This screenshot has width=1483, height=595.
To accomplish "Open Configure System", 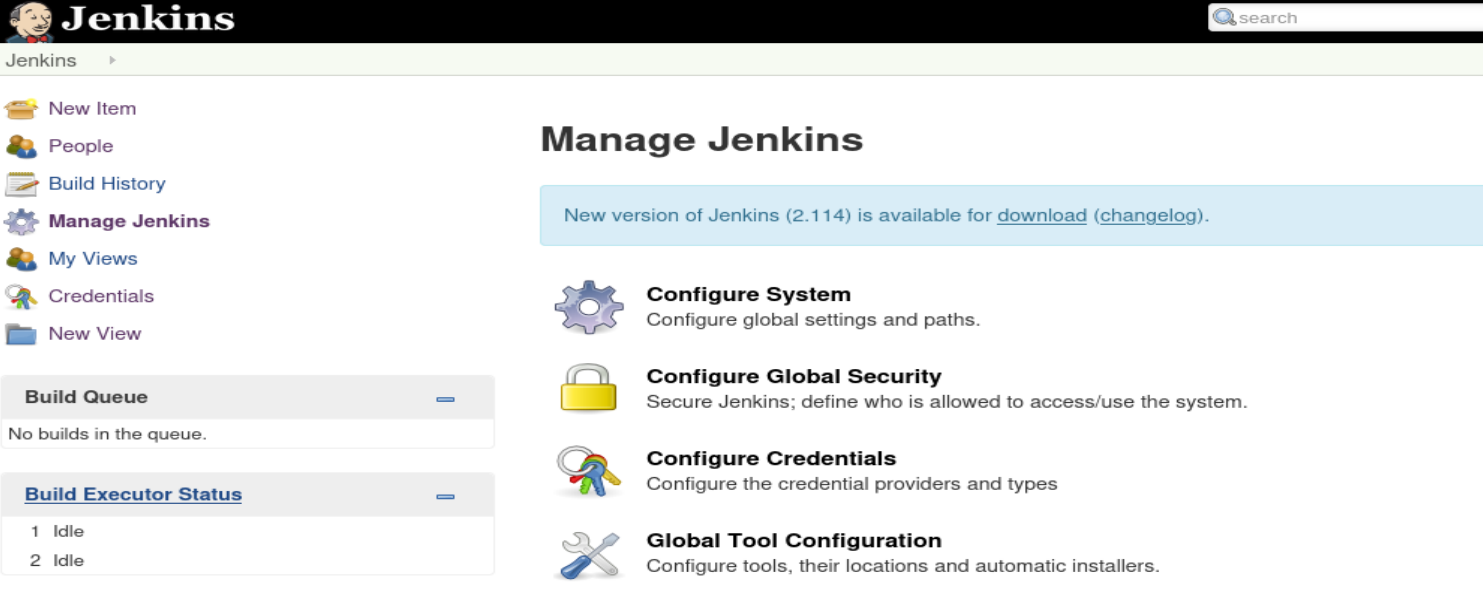I will click(749, 294).
